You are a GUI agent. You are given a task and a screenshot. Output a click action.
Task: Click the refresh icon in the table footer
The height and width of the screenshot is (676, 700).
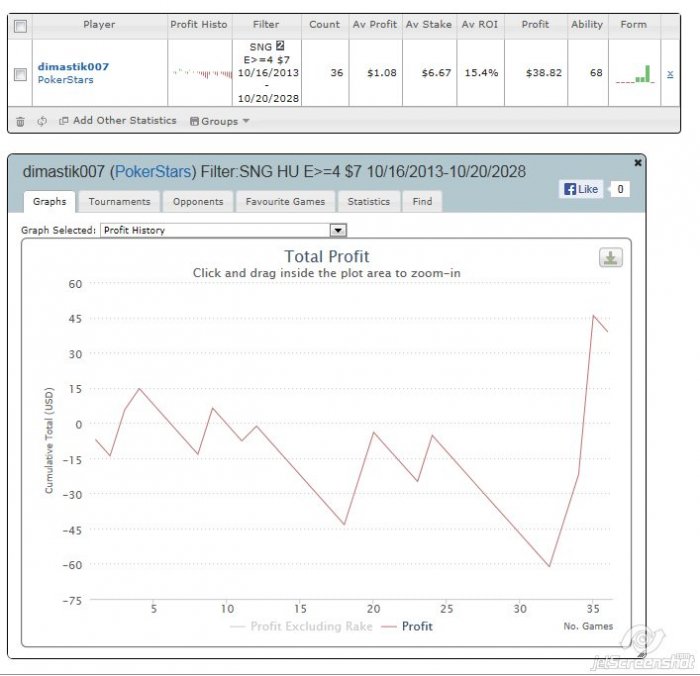42,121
